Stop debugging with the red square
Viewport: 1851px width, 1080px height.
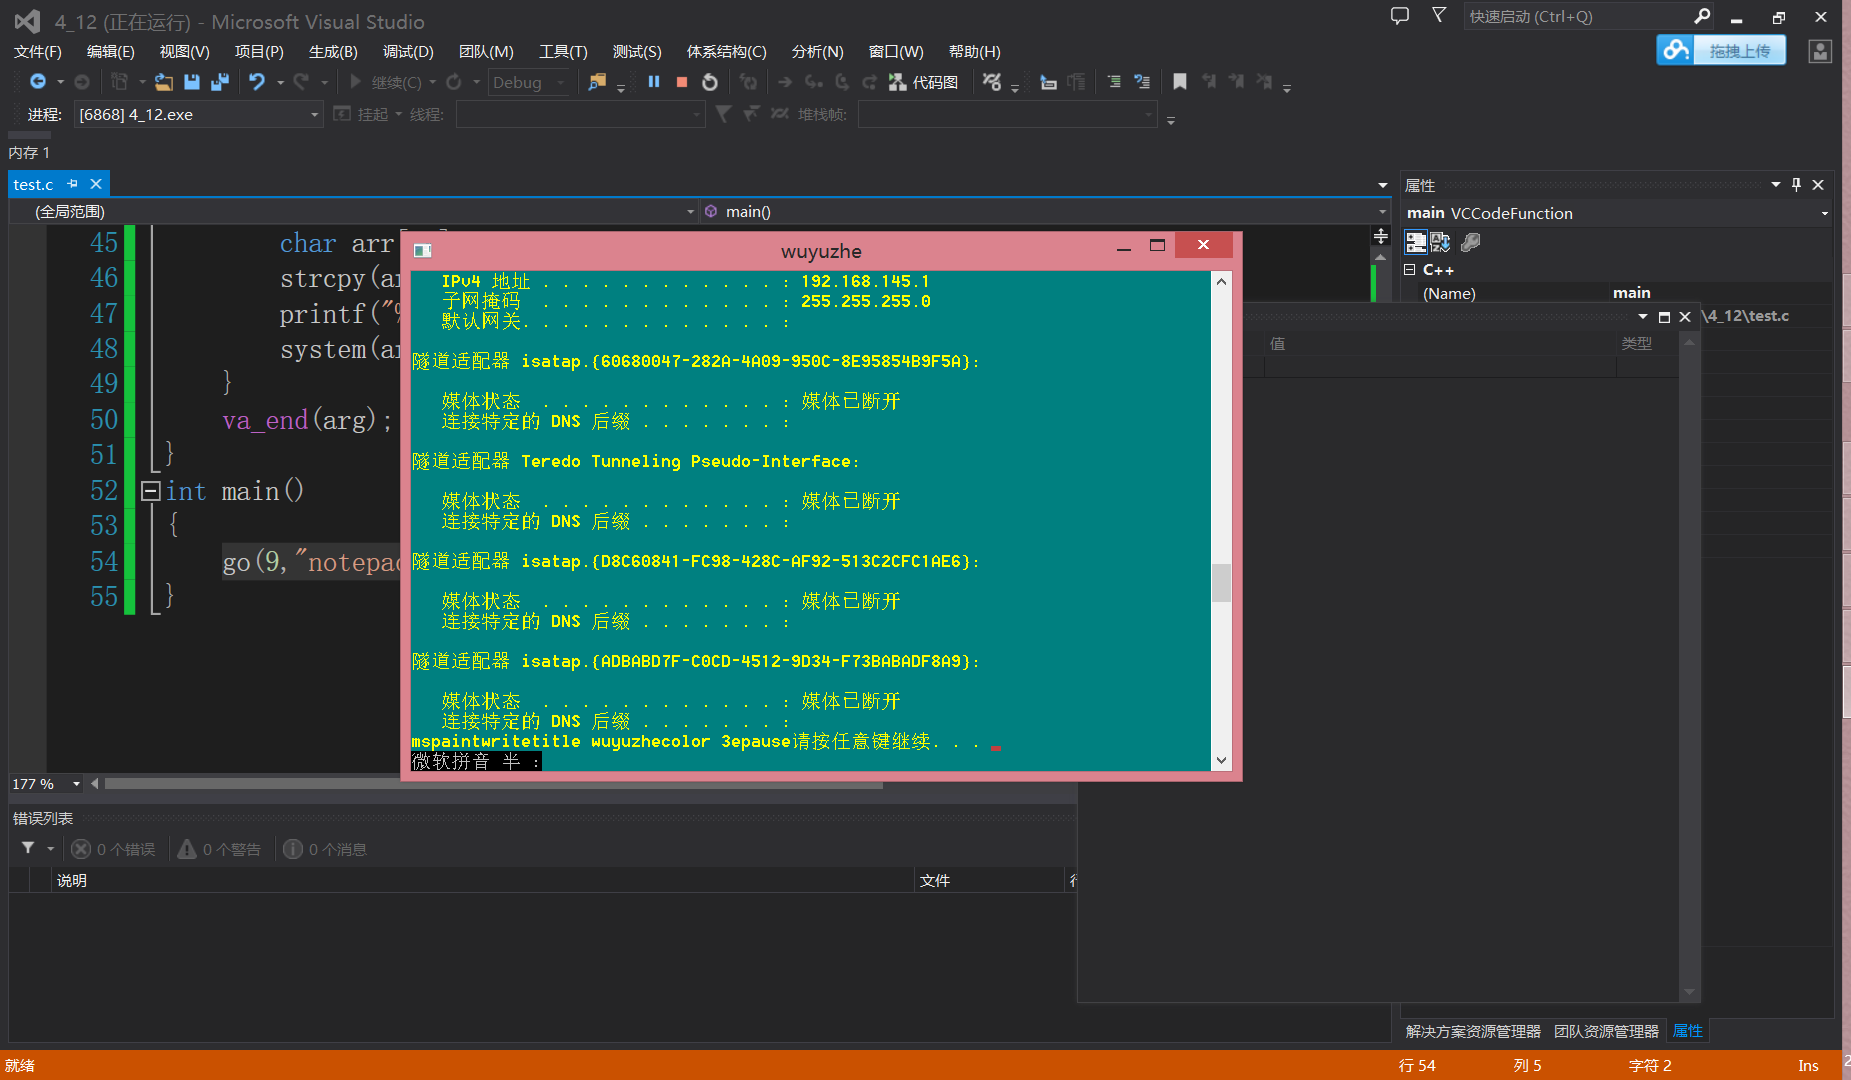click(682, 82)
